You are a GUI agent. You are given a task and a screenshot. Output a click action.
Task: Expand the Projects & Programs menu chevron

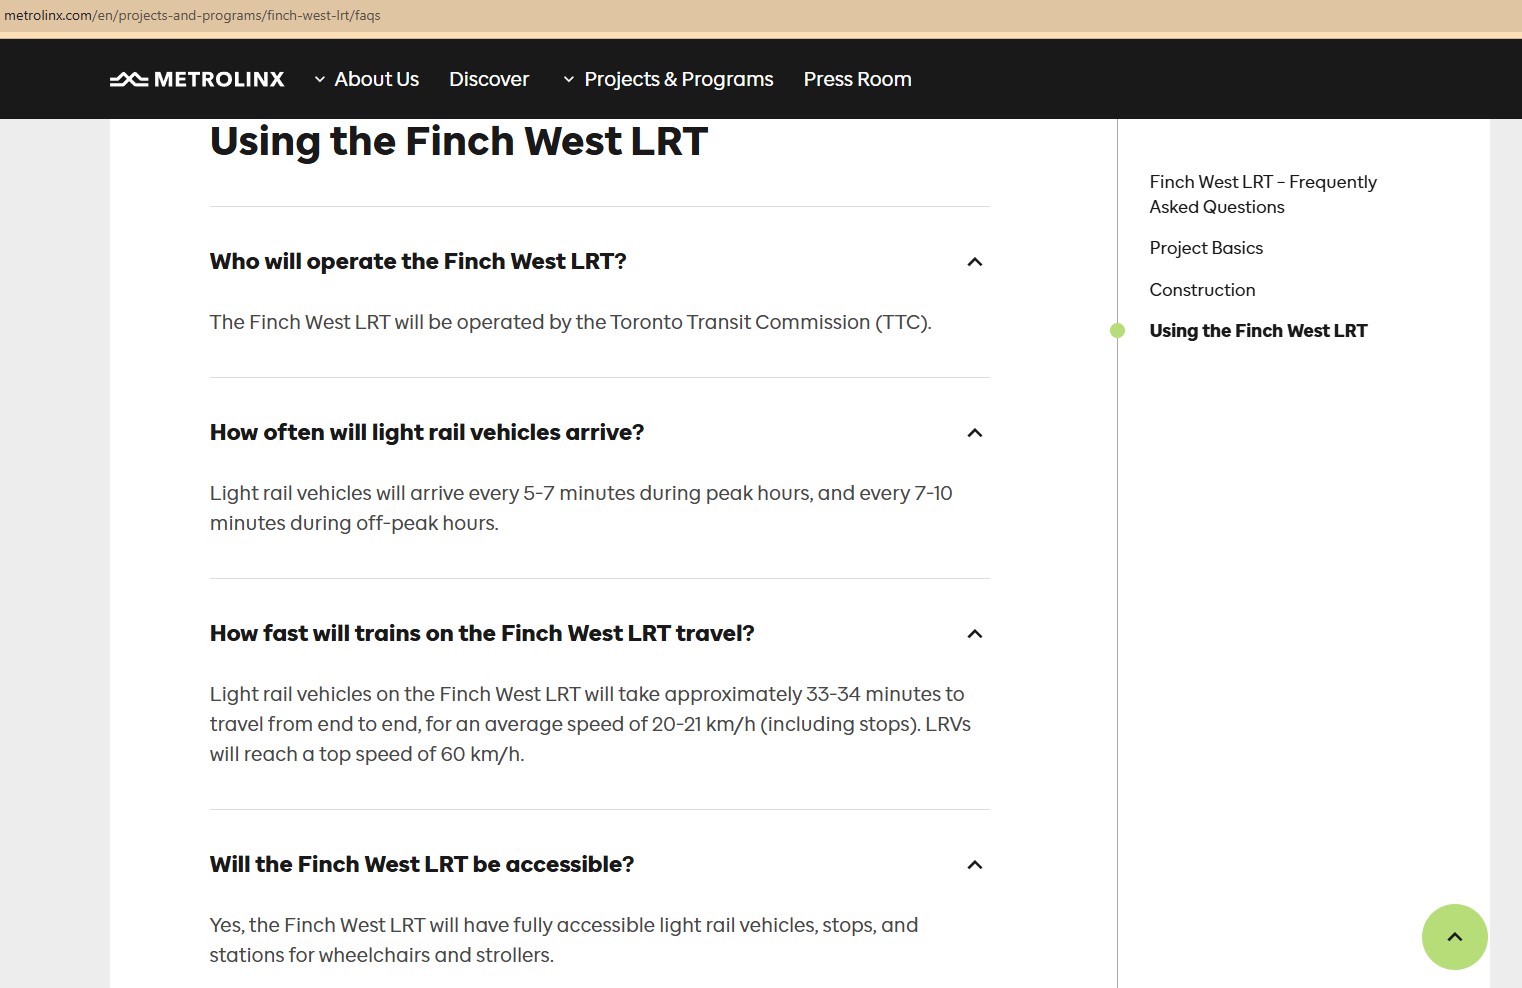click(569, 79)
